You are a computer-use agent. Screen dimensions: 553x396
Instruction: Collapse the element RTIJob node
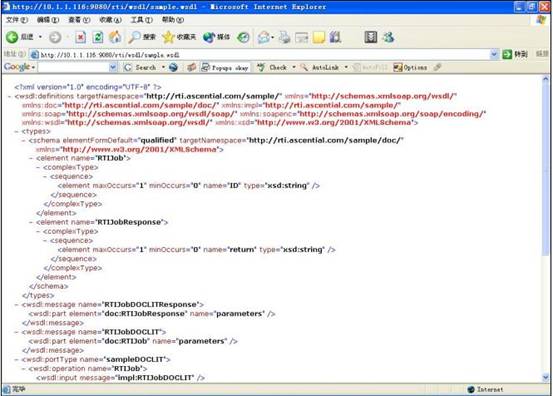[x=31, y=158]
